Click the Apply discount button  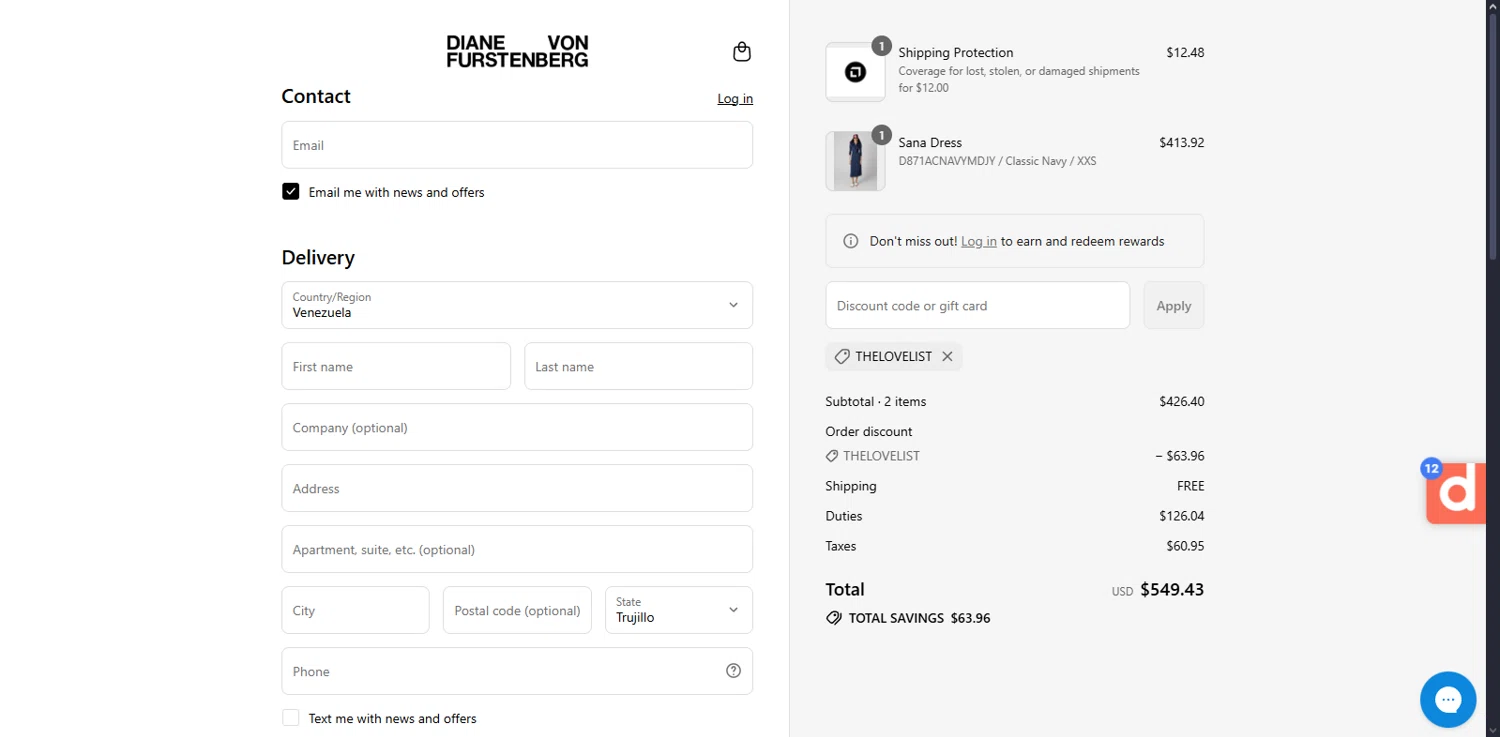coord(1174,305)
